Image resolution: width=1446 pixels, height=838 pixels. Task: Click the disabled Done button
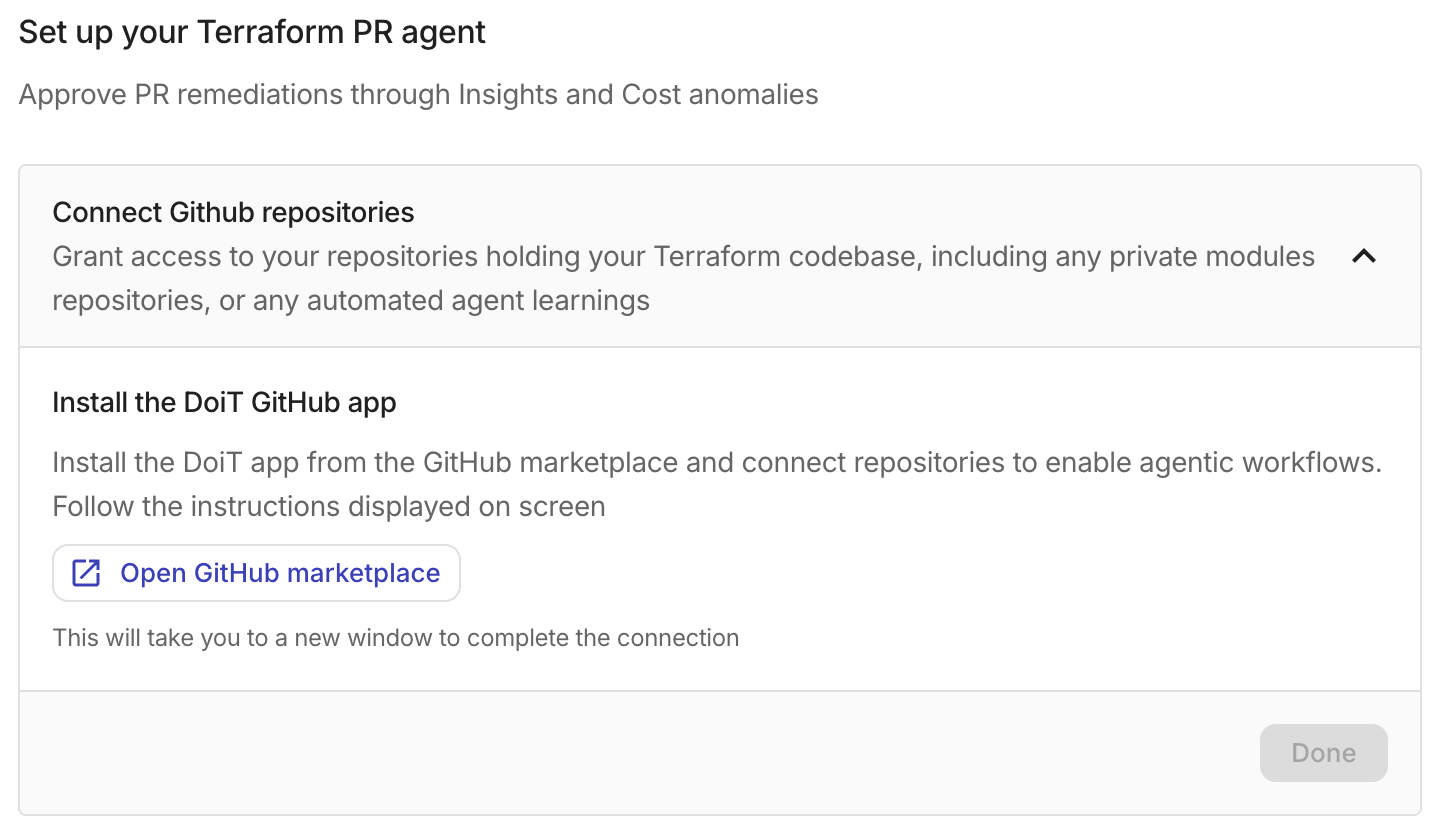(x=1323, y=753)
